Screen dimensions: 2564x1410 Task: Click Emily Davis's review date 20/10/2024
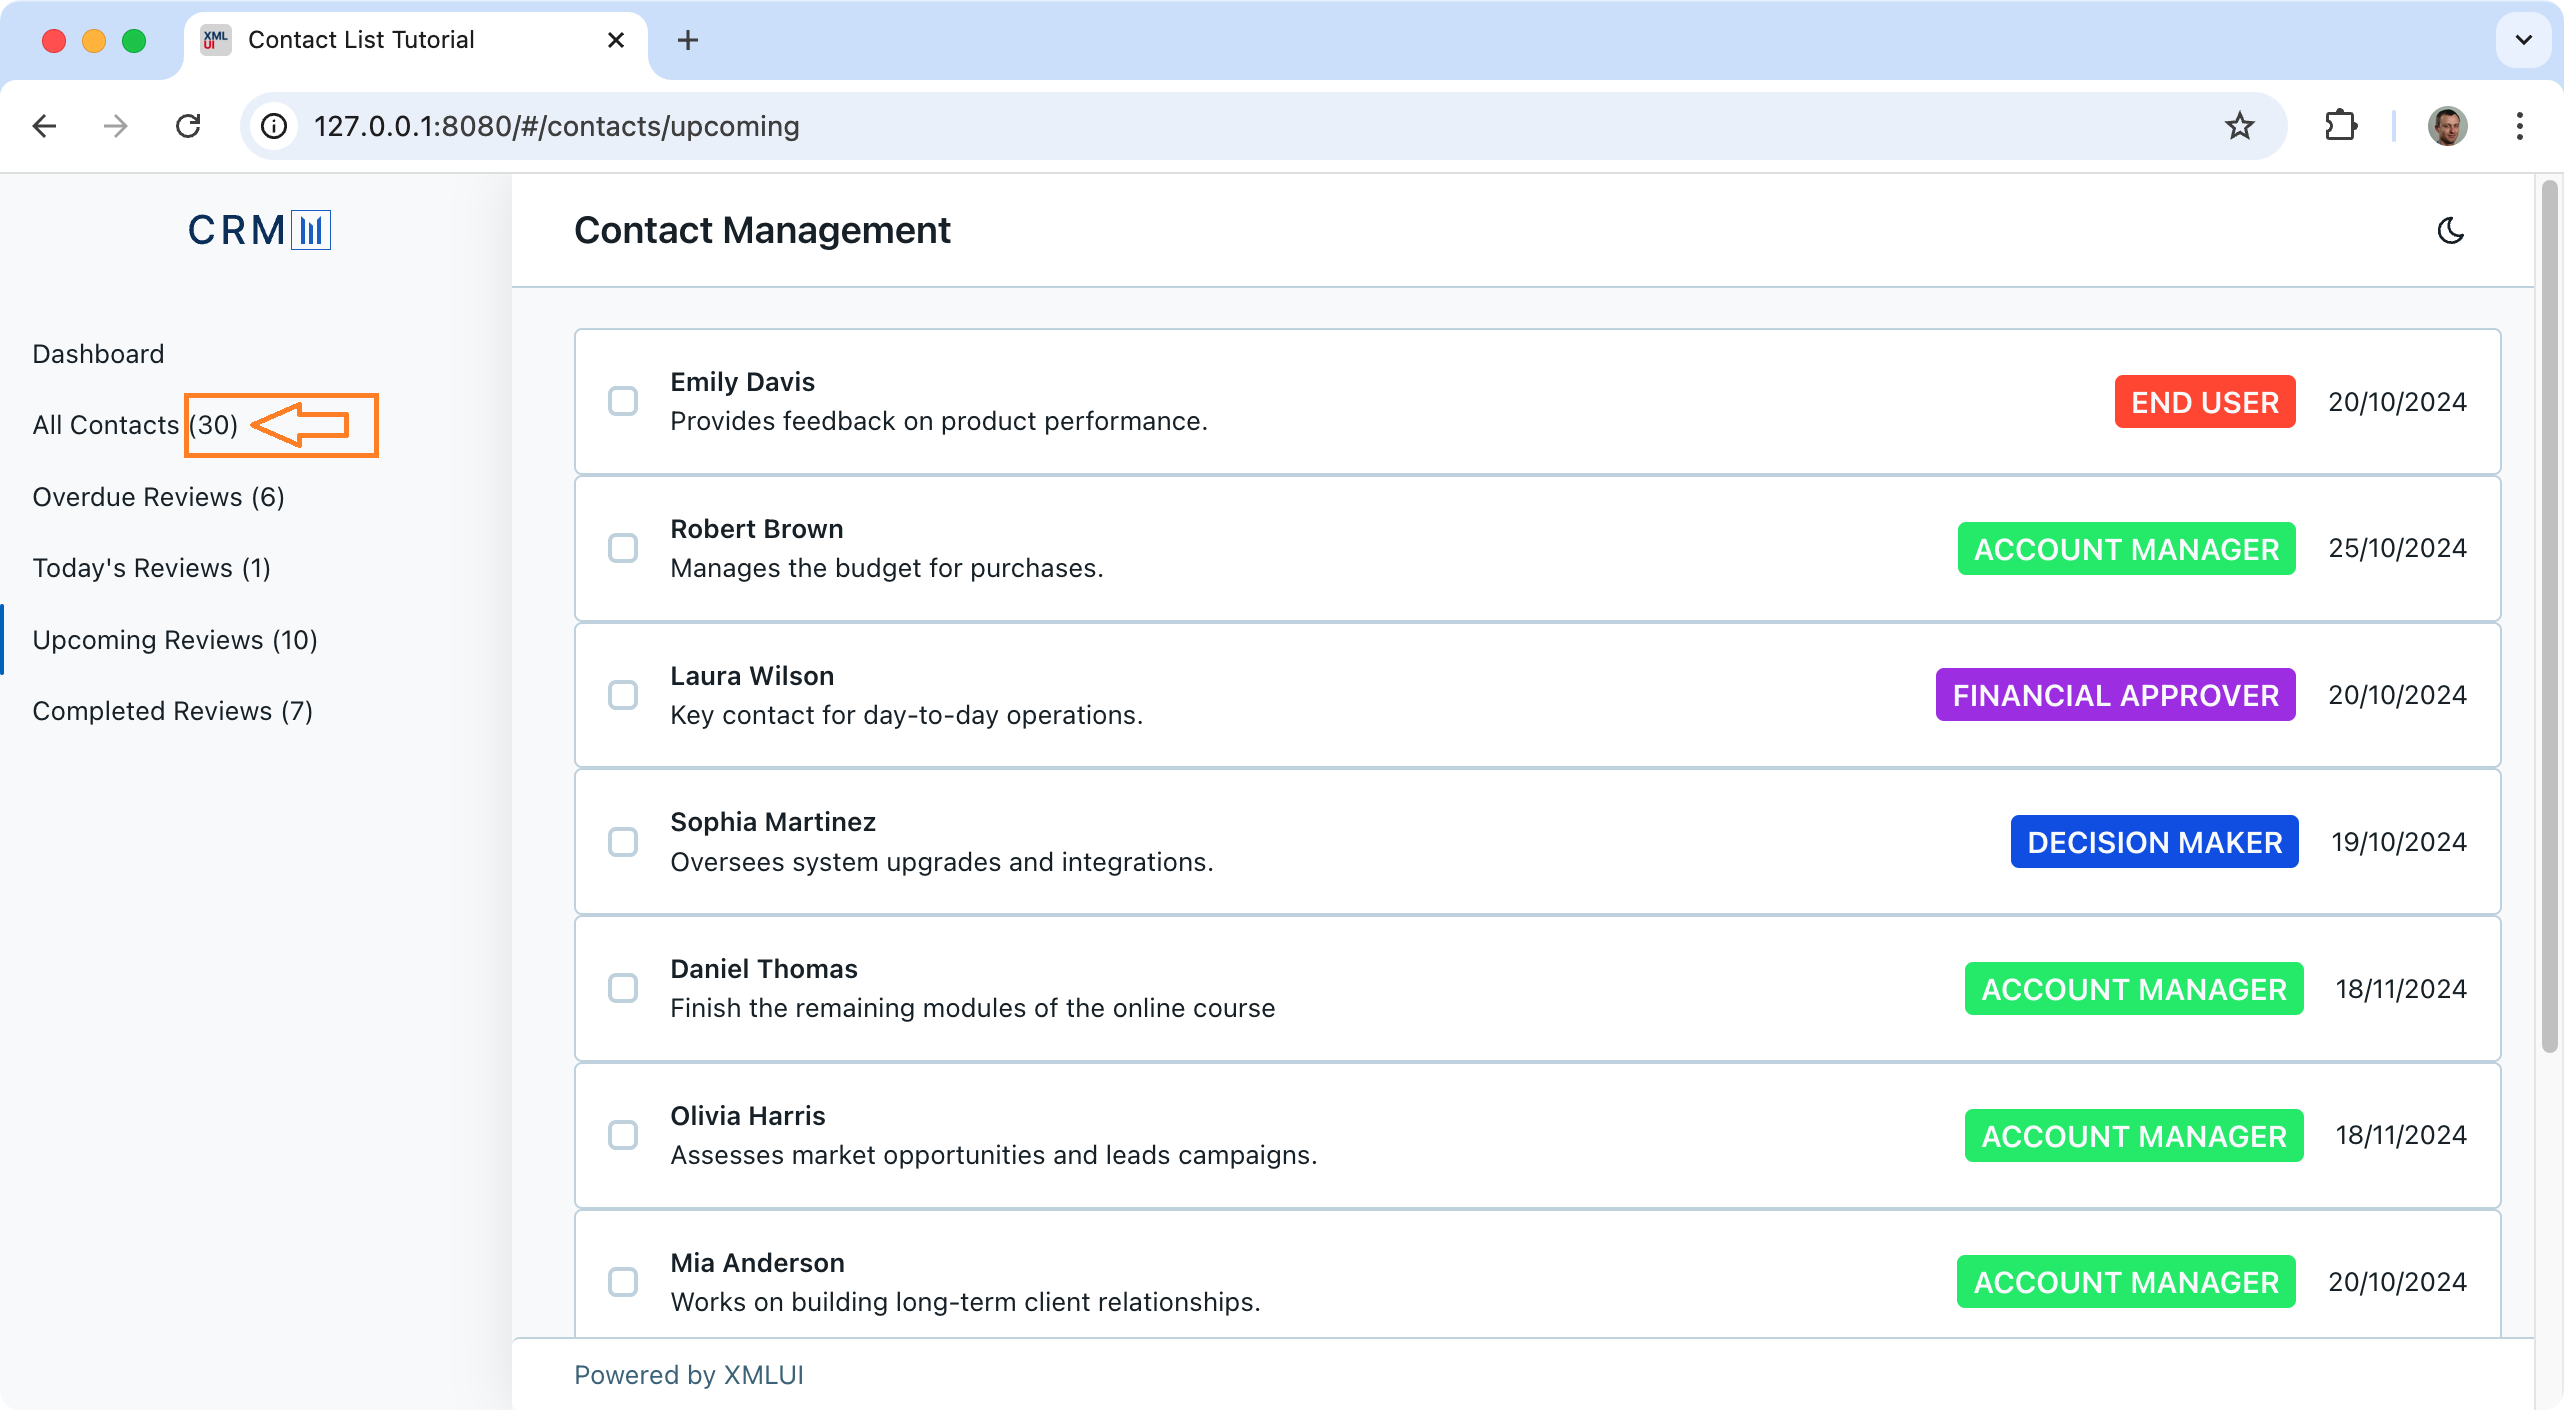(2397, 402)
